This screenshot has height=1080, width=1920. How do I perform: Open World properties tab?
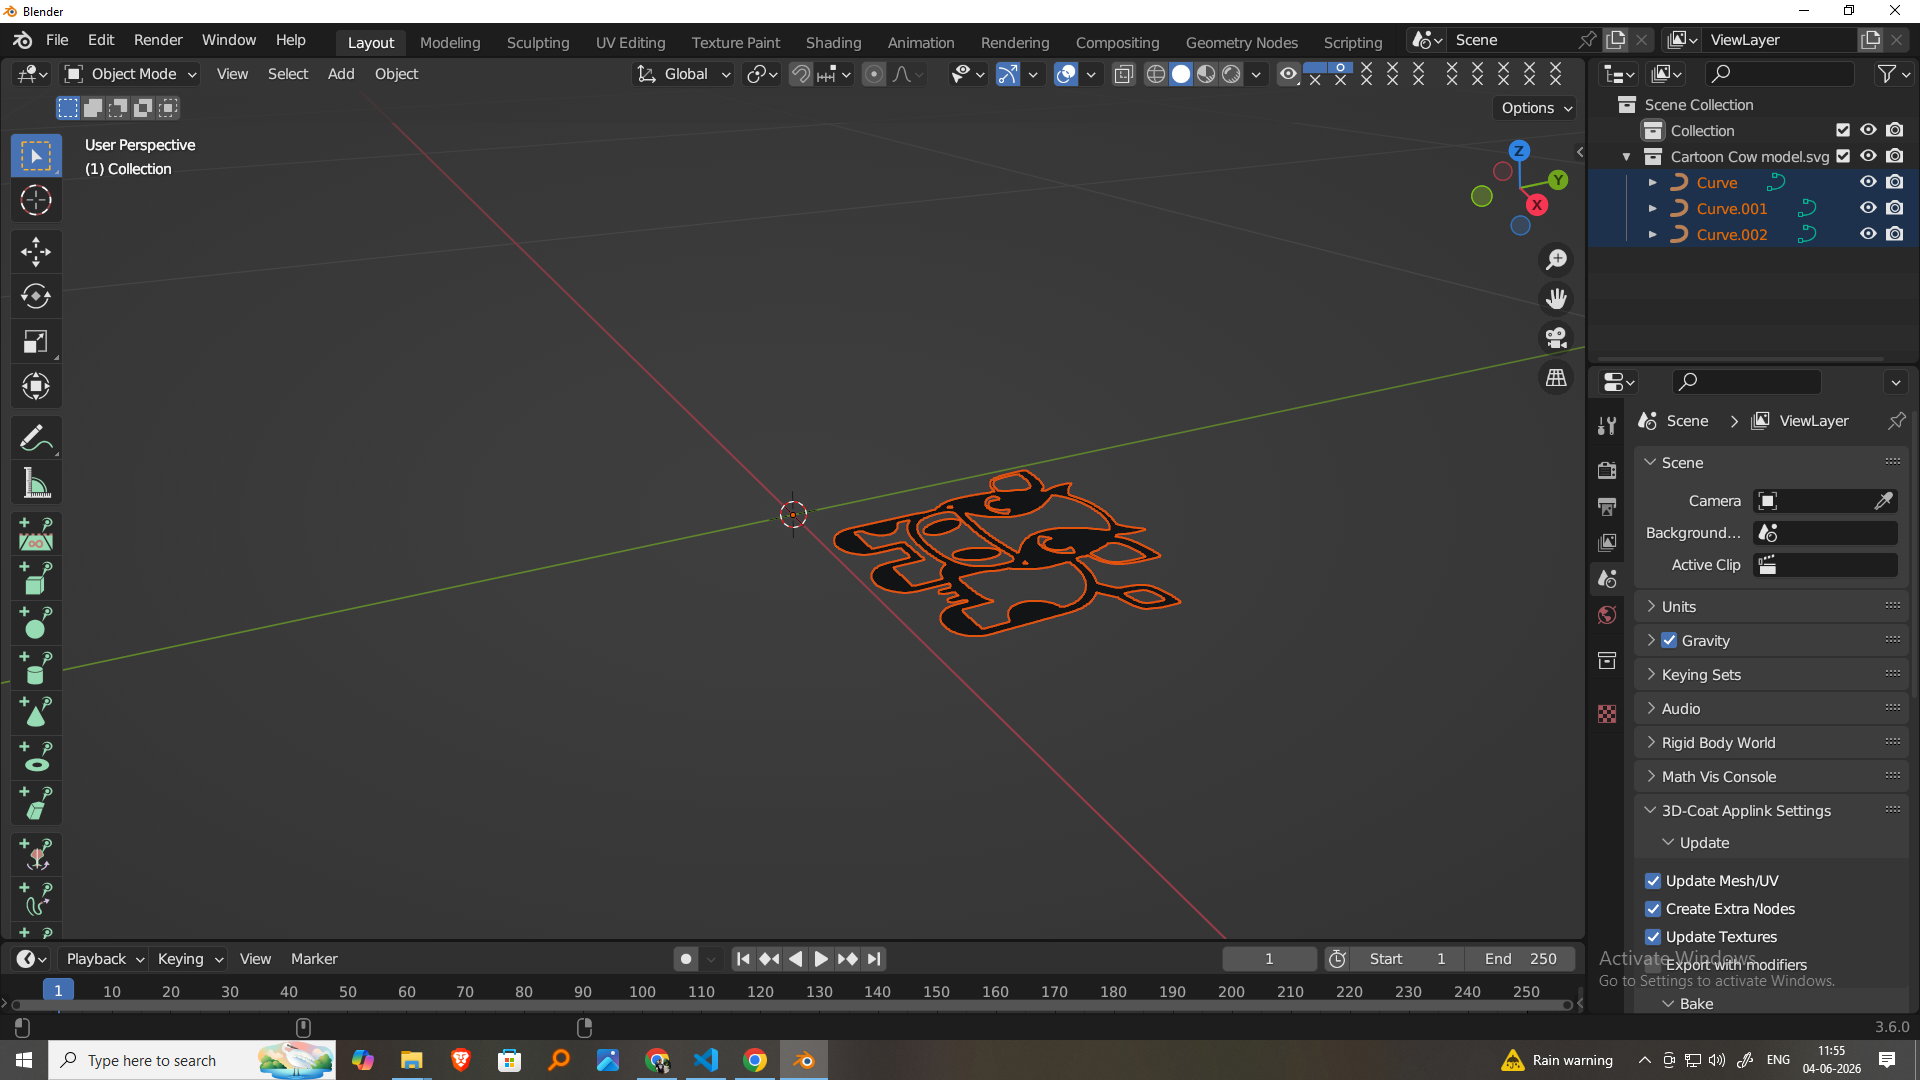point(1607,615)
